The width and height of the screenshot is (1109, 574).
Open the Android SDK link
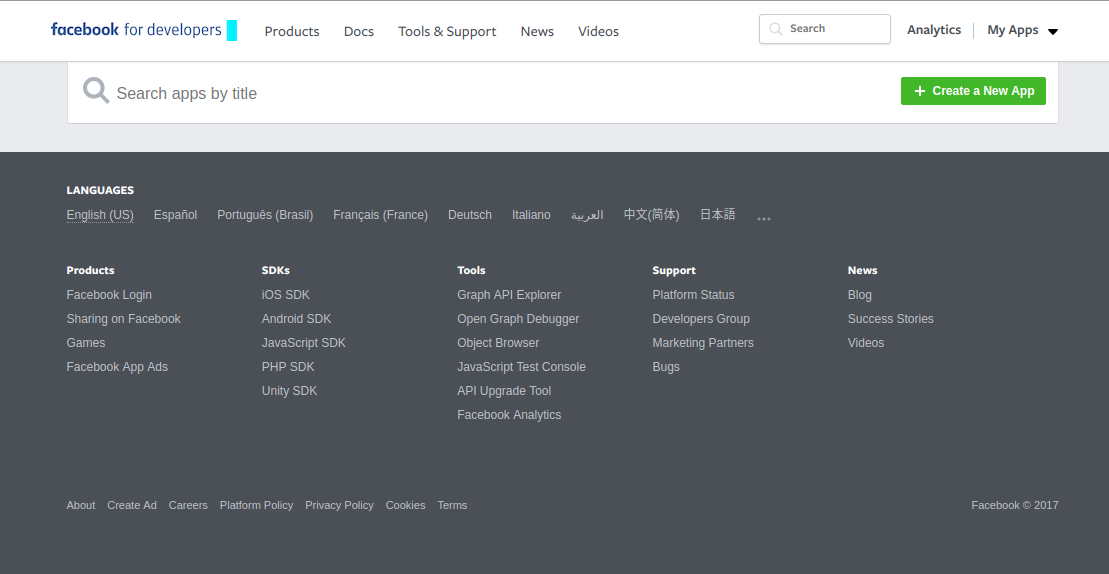(296, 319)
